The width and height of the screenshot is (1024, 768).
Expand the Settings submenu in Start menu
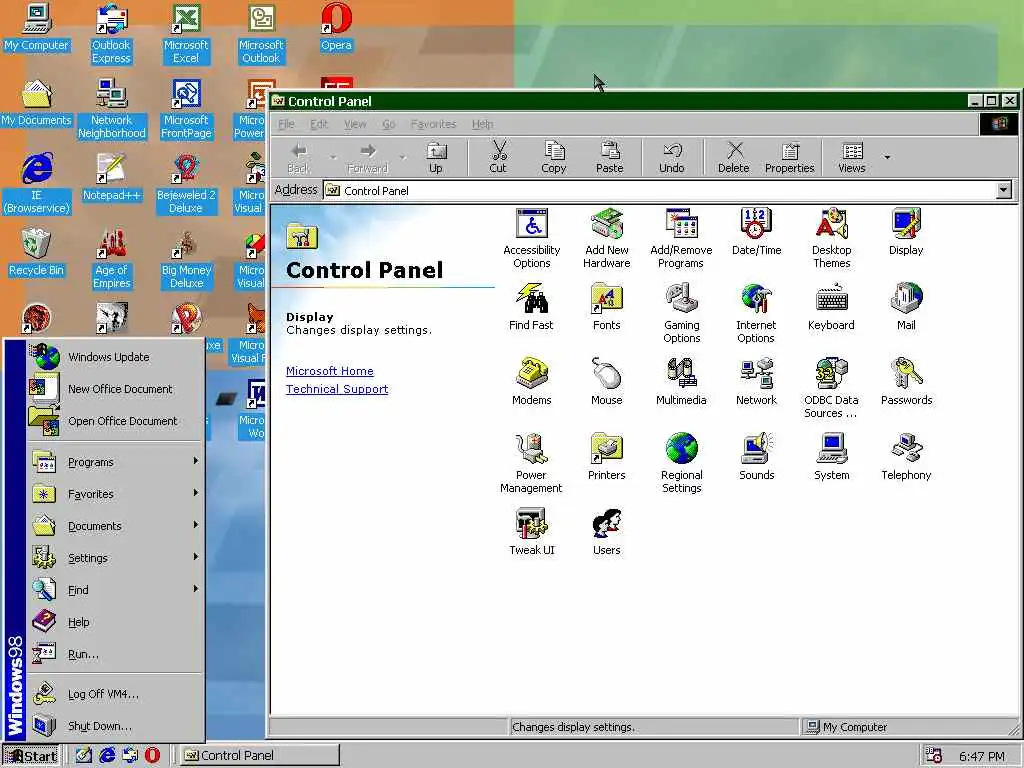tap(115, 558)
